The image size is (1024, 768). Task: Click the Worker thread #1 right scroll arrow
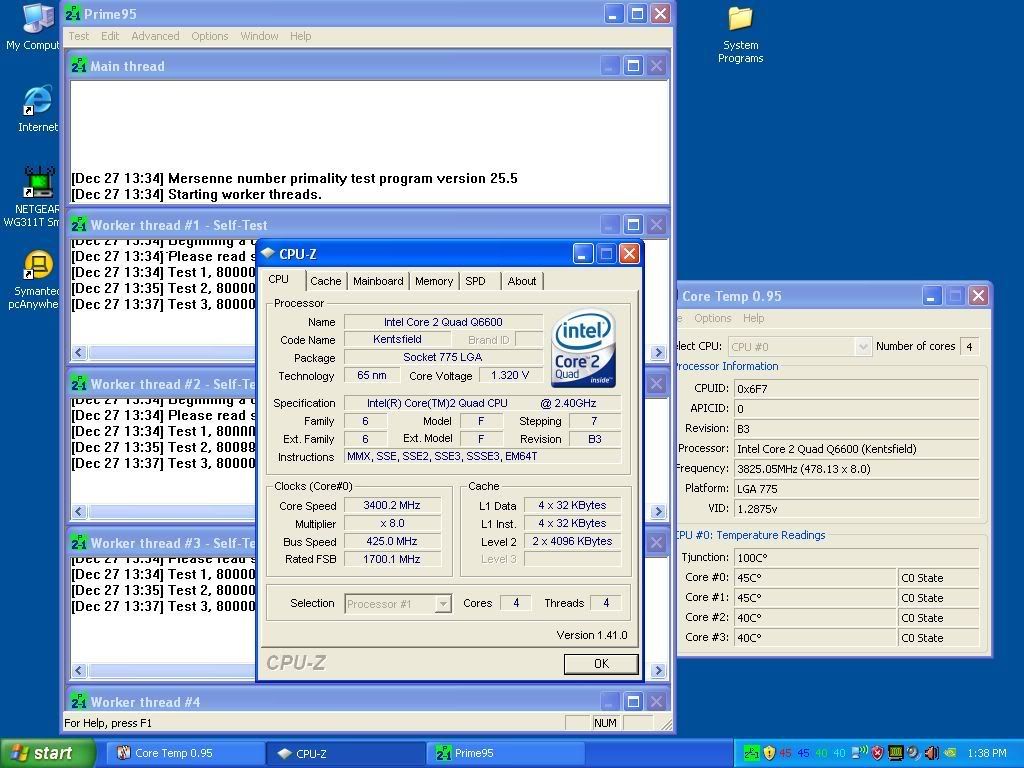pos(658,353)
